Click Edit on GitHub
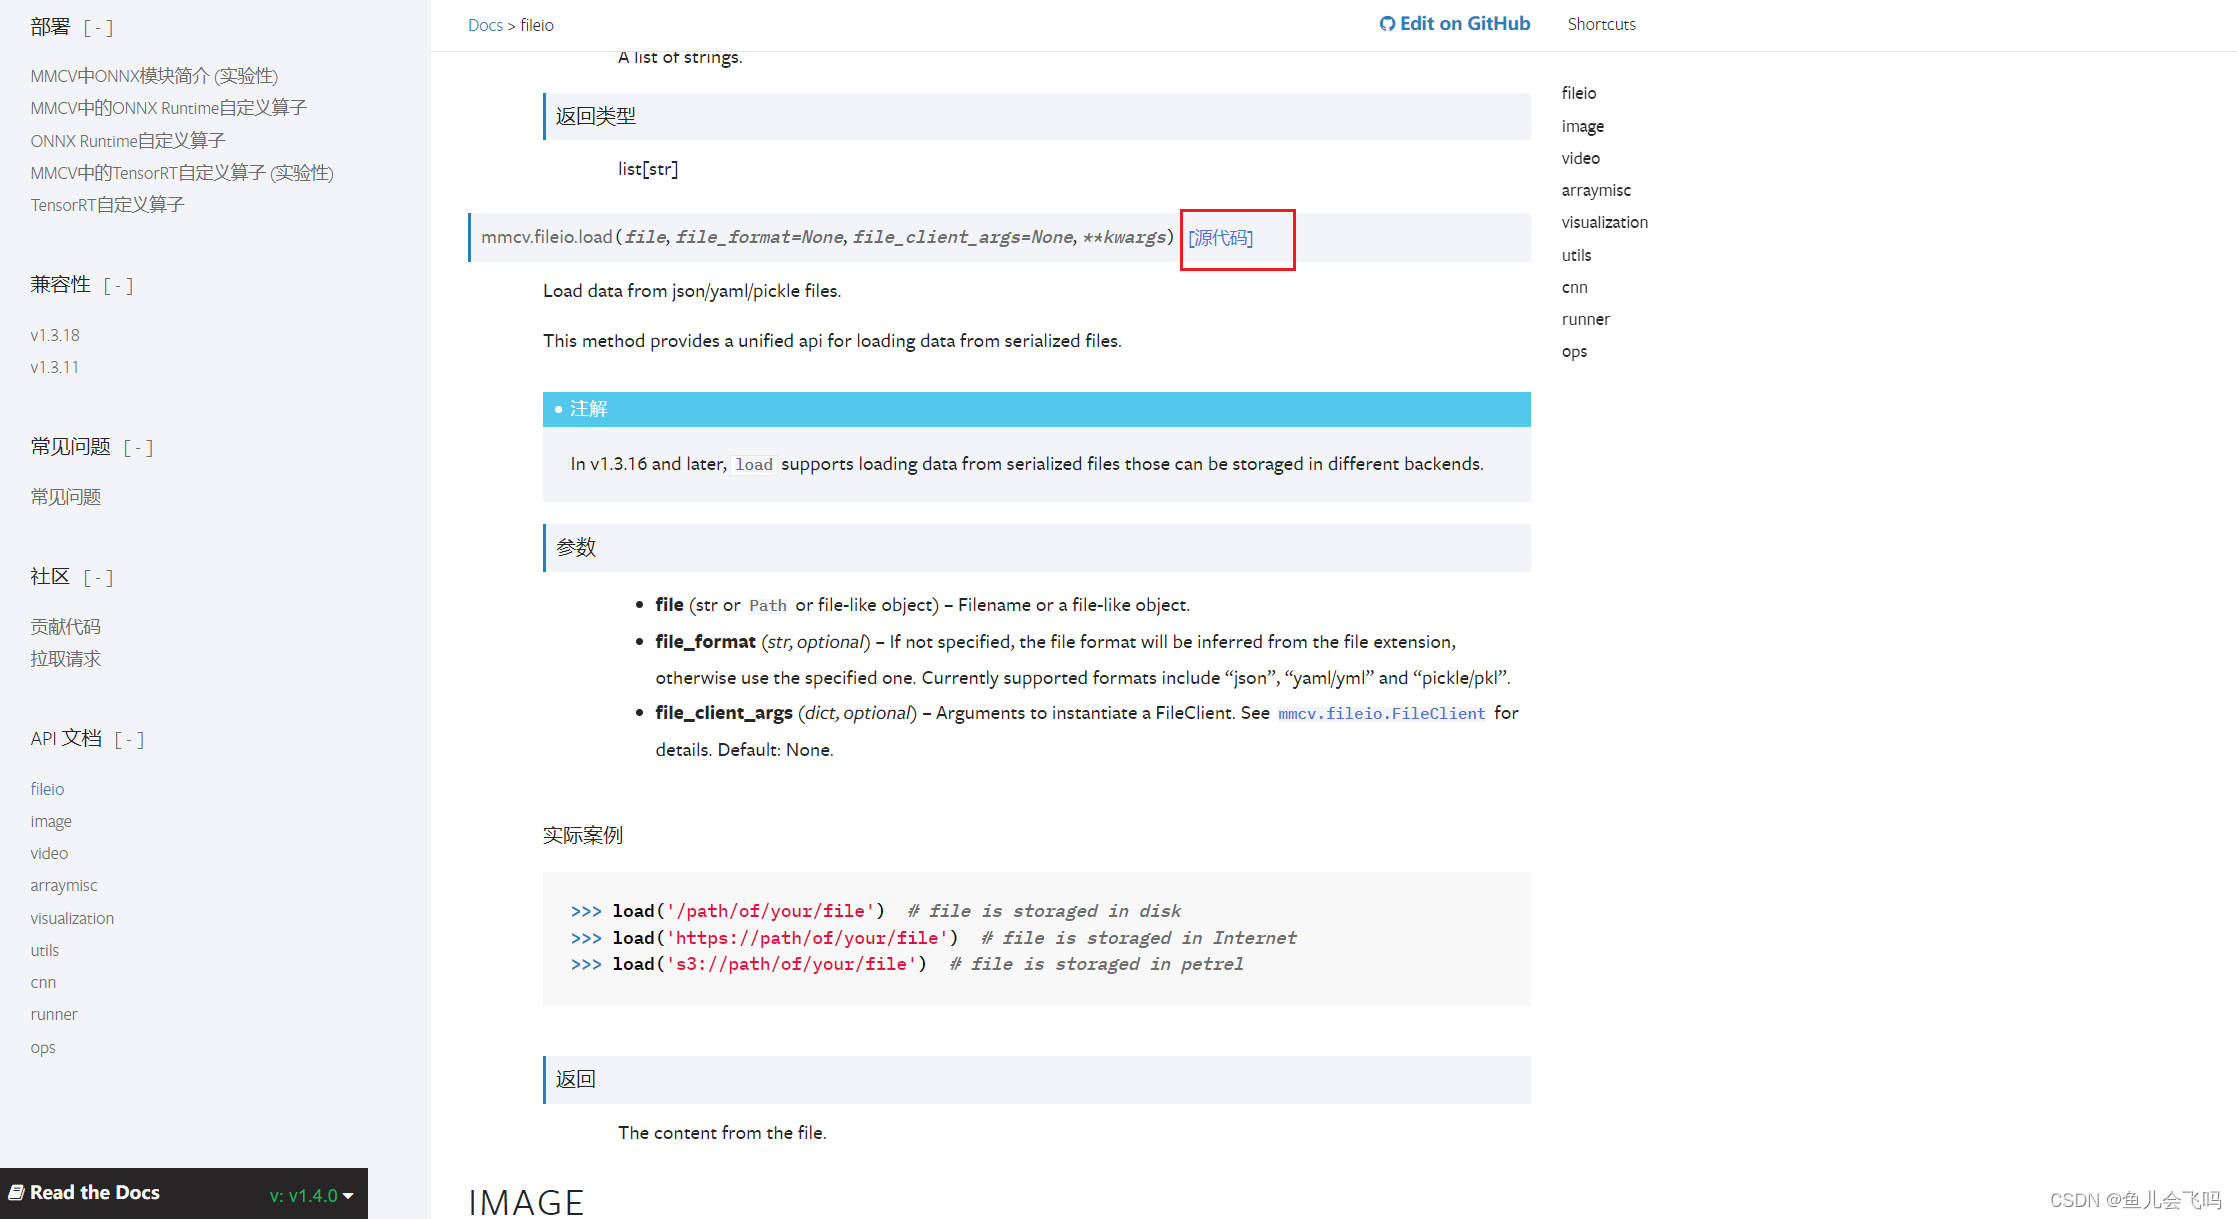 coord(1463,23)
